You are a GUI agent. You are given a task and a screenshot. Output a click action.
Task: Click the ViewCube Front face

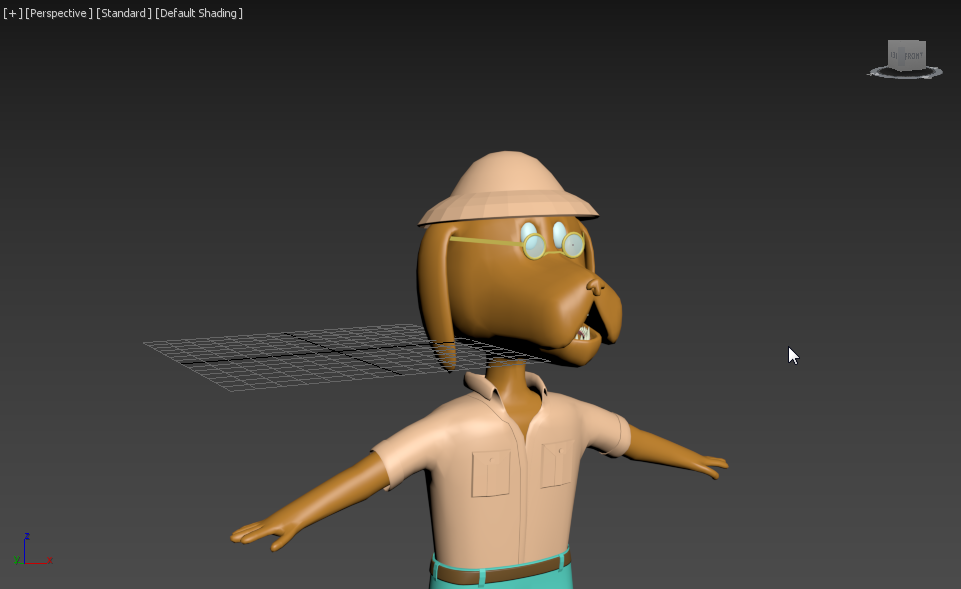click(913, 56)
